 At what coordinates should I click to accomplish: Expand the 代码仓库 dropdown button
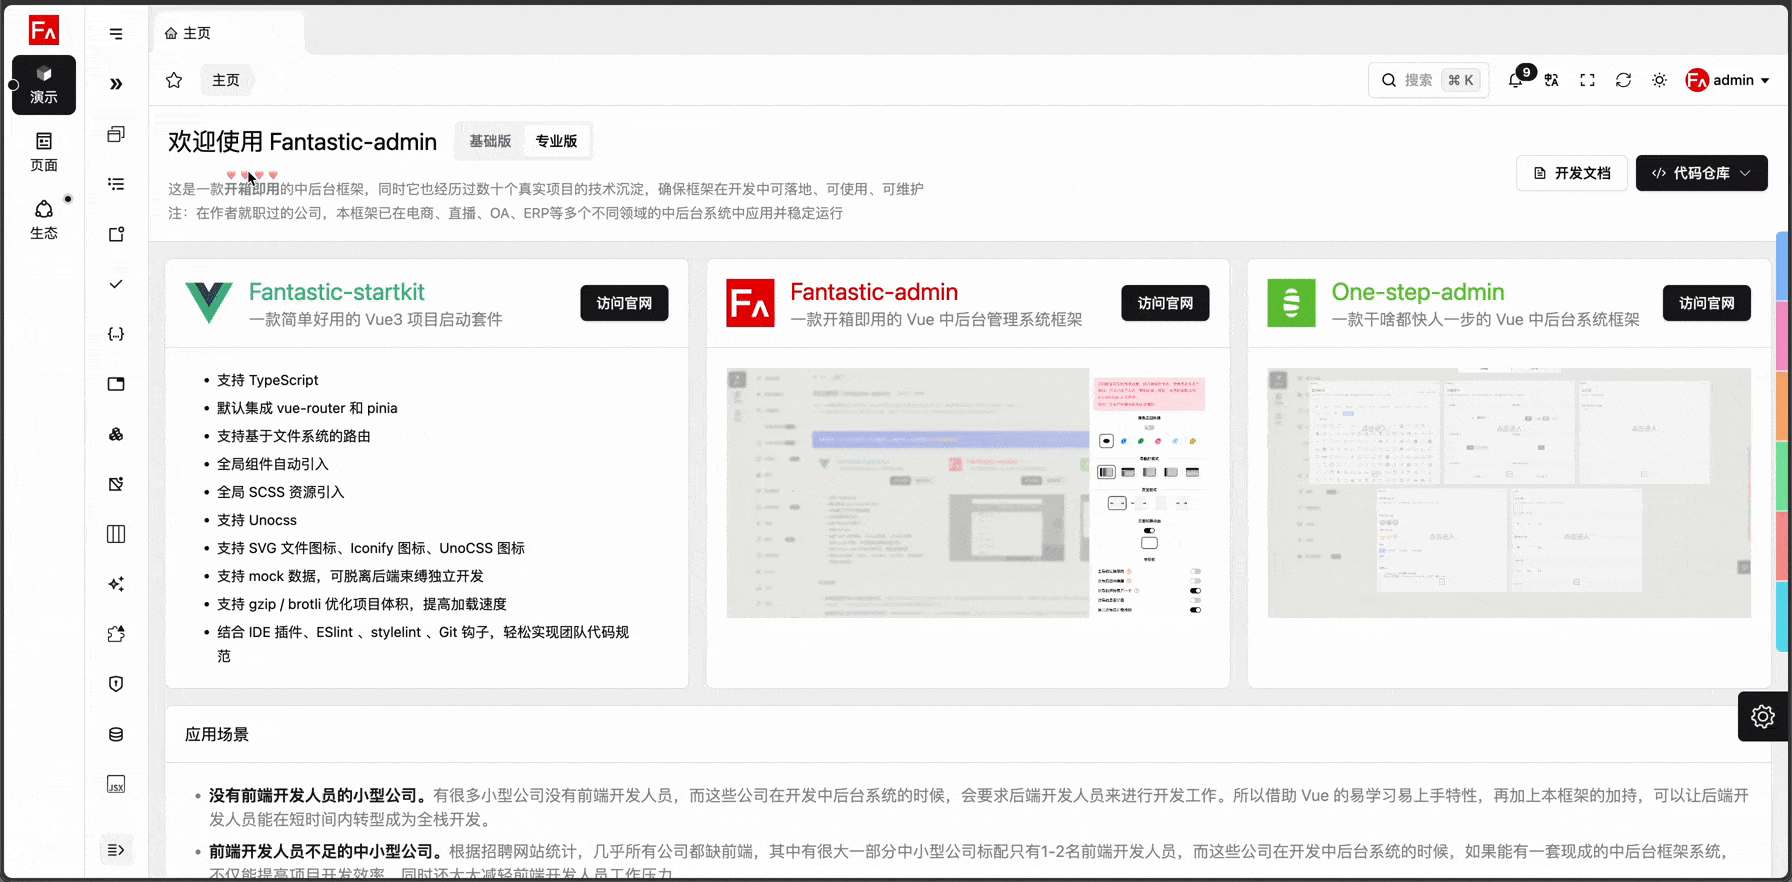point(1701,173)
